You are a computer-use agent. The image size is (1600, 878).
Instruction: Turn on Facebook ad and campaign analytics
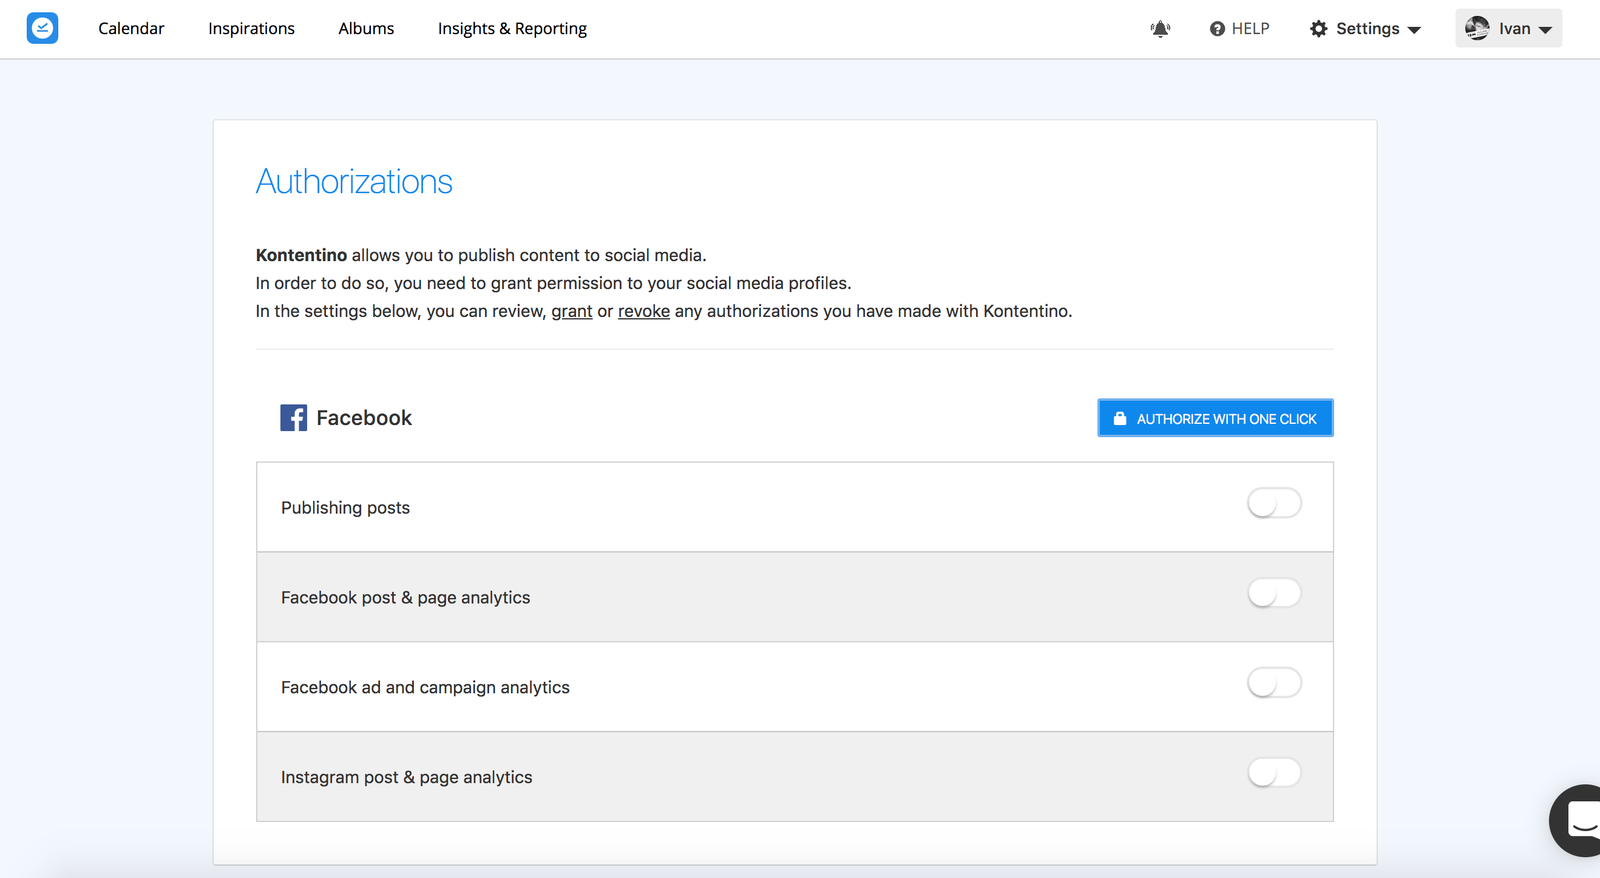tap(1274, 683)
